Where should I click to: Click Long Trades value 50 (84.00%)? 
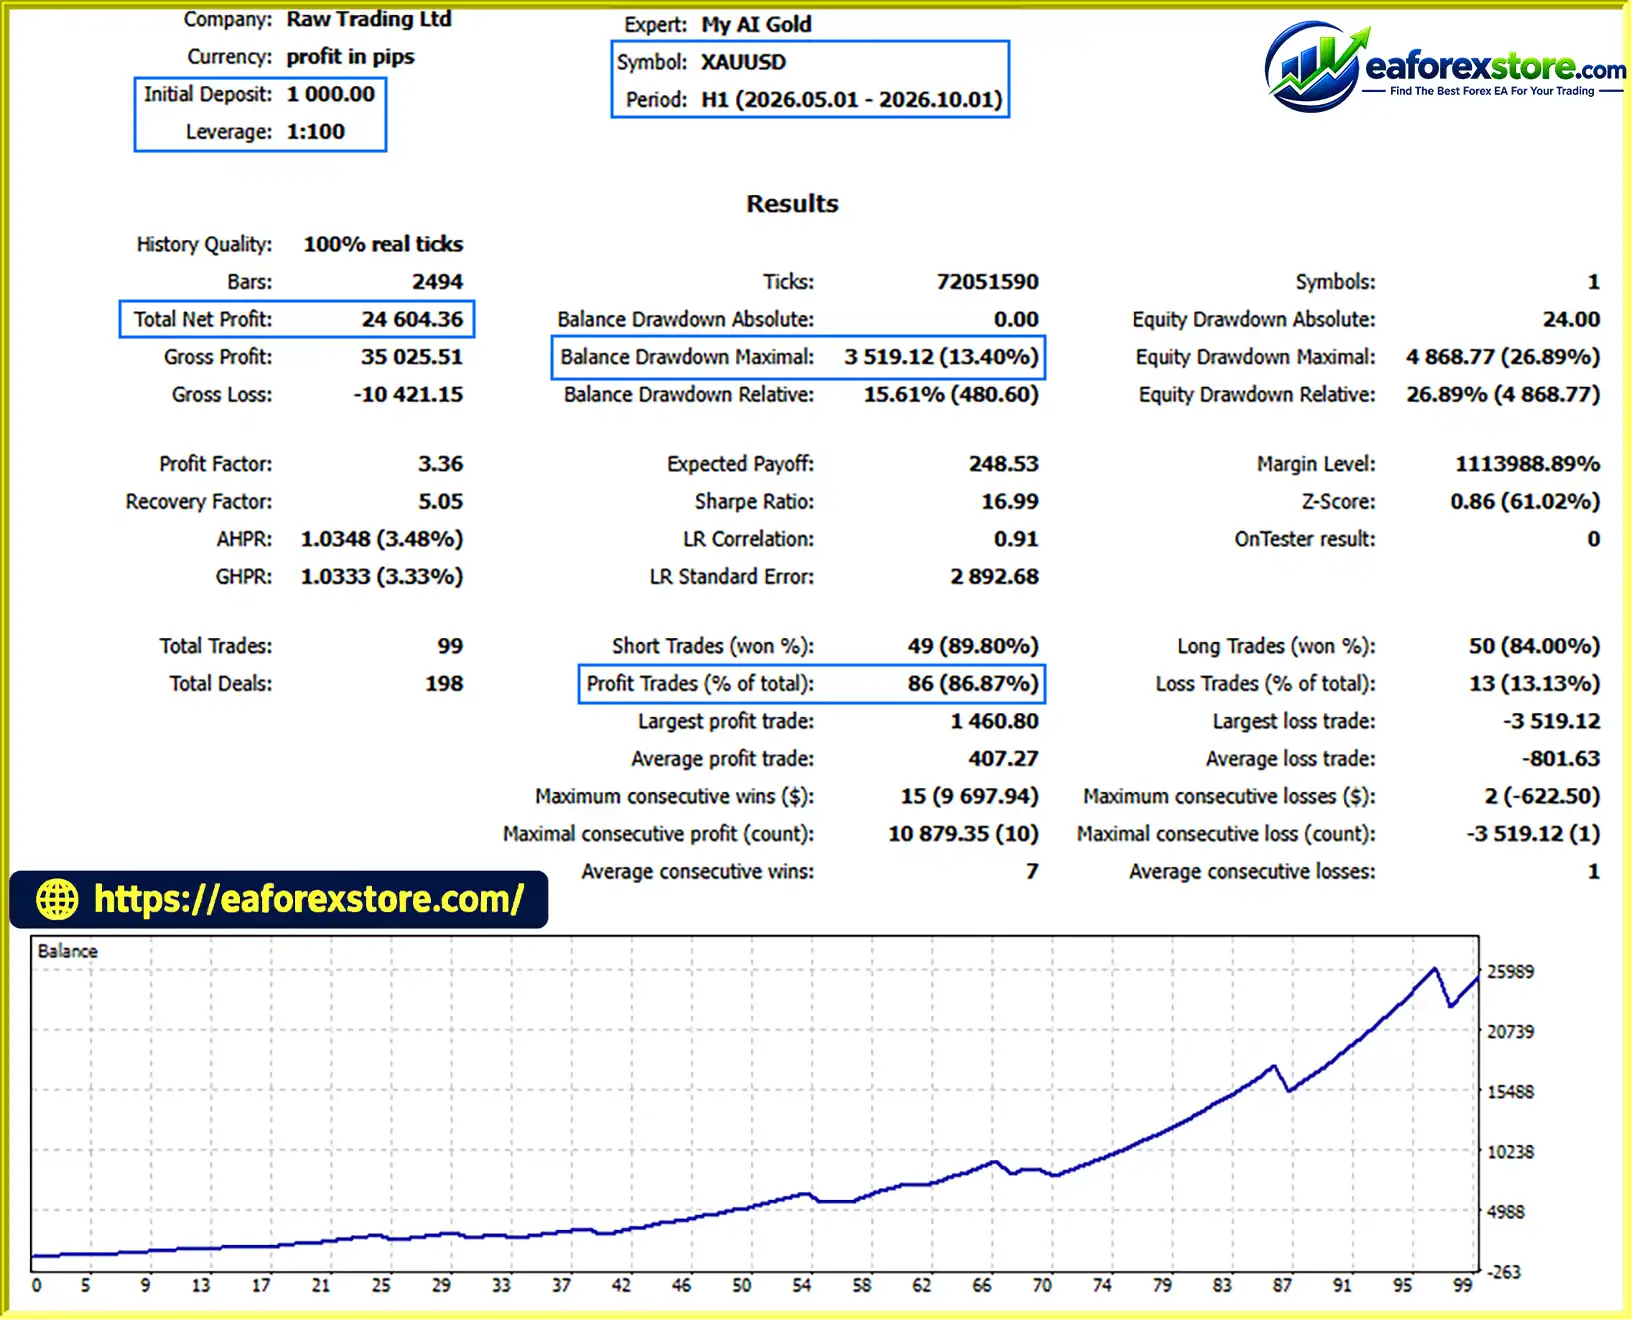[x=1534, y=646]
